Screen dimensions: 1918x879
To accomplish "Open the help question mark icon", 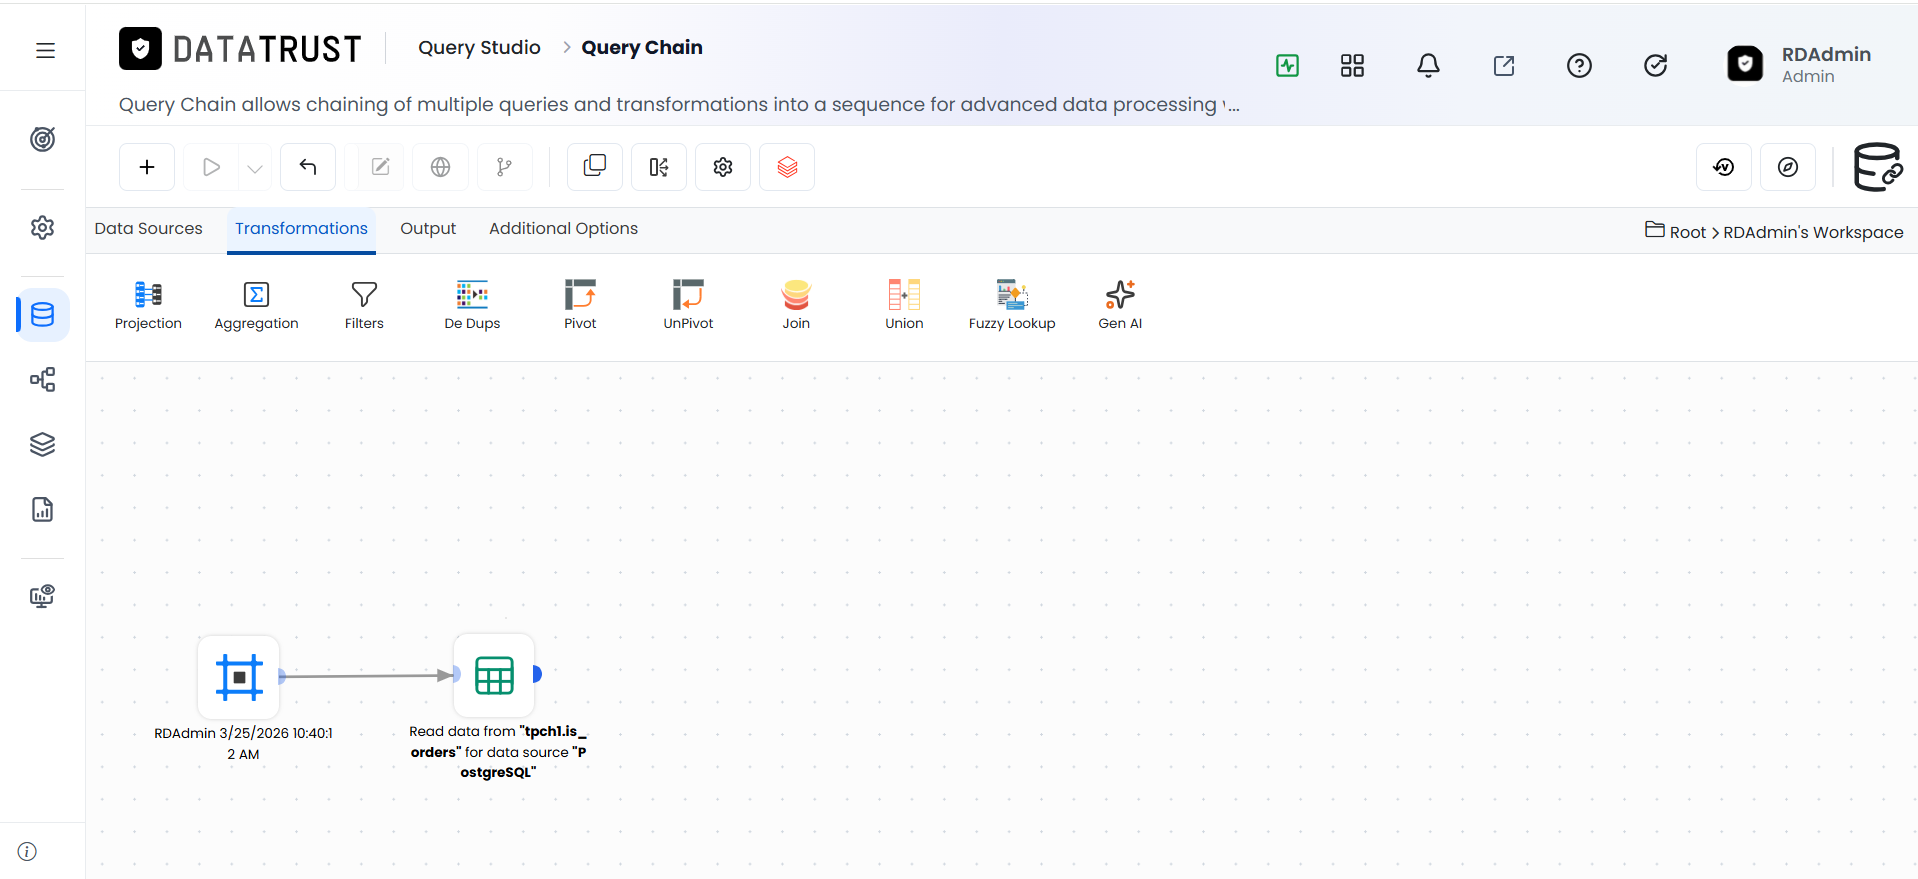I will click(x=1579, y=66).
